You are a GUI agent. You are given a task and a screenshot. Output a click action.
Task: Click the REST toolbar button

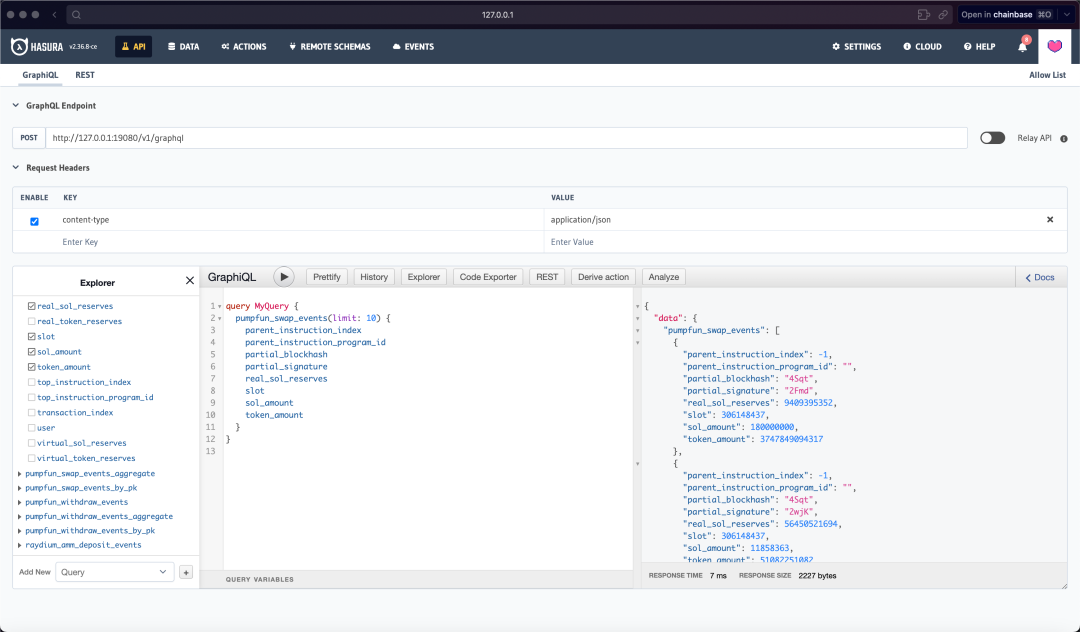[x=547, y=277]
